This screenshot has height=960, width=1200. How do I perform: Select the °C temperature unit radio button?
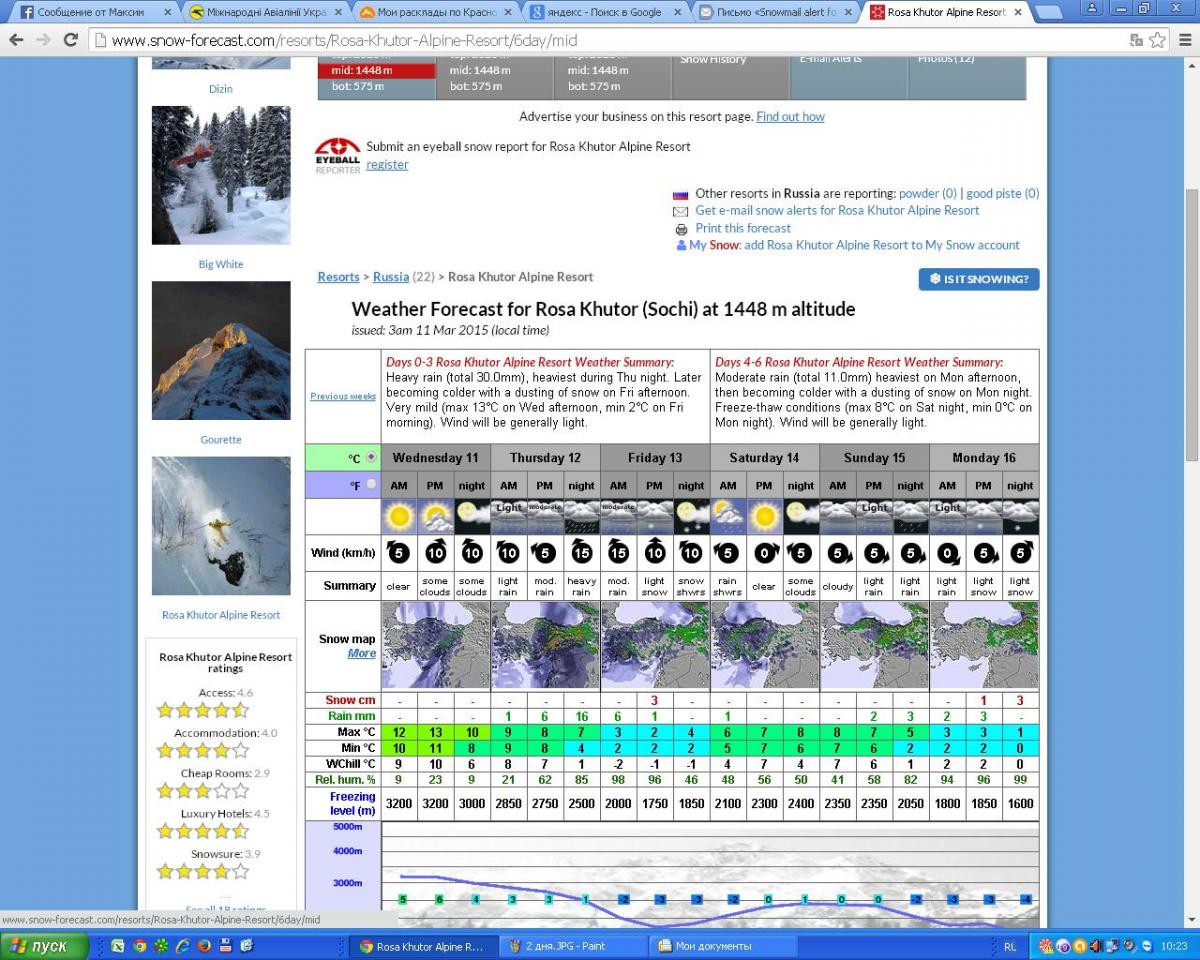click(x=372, y=457)
